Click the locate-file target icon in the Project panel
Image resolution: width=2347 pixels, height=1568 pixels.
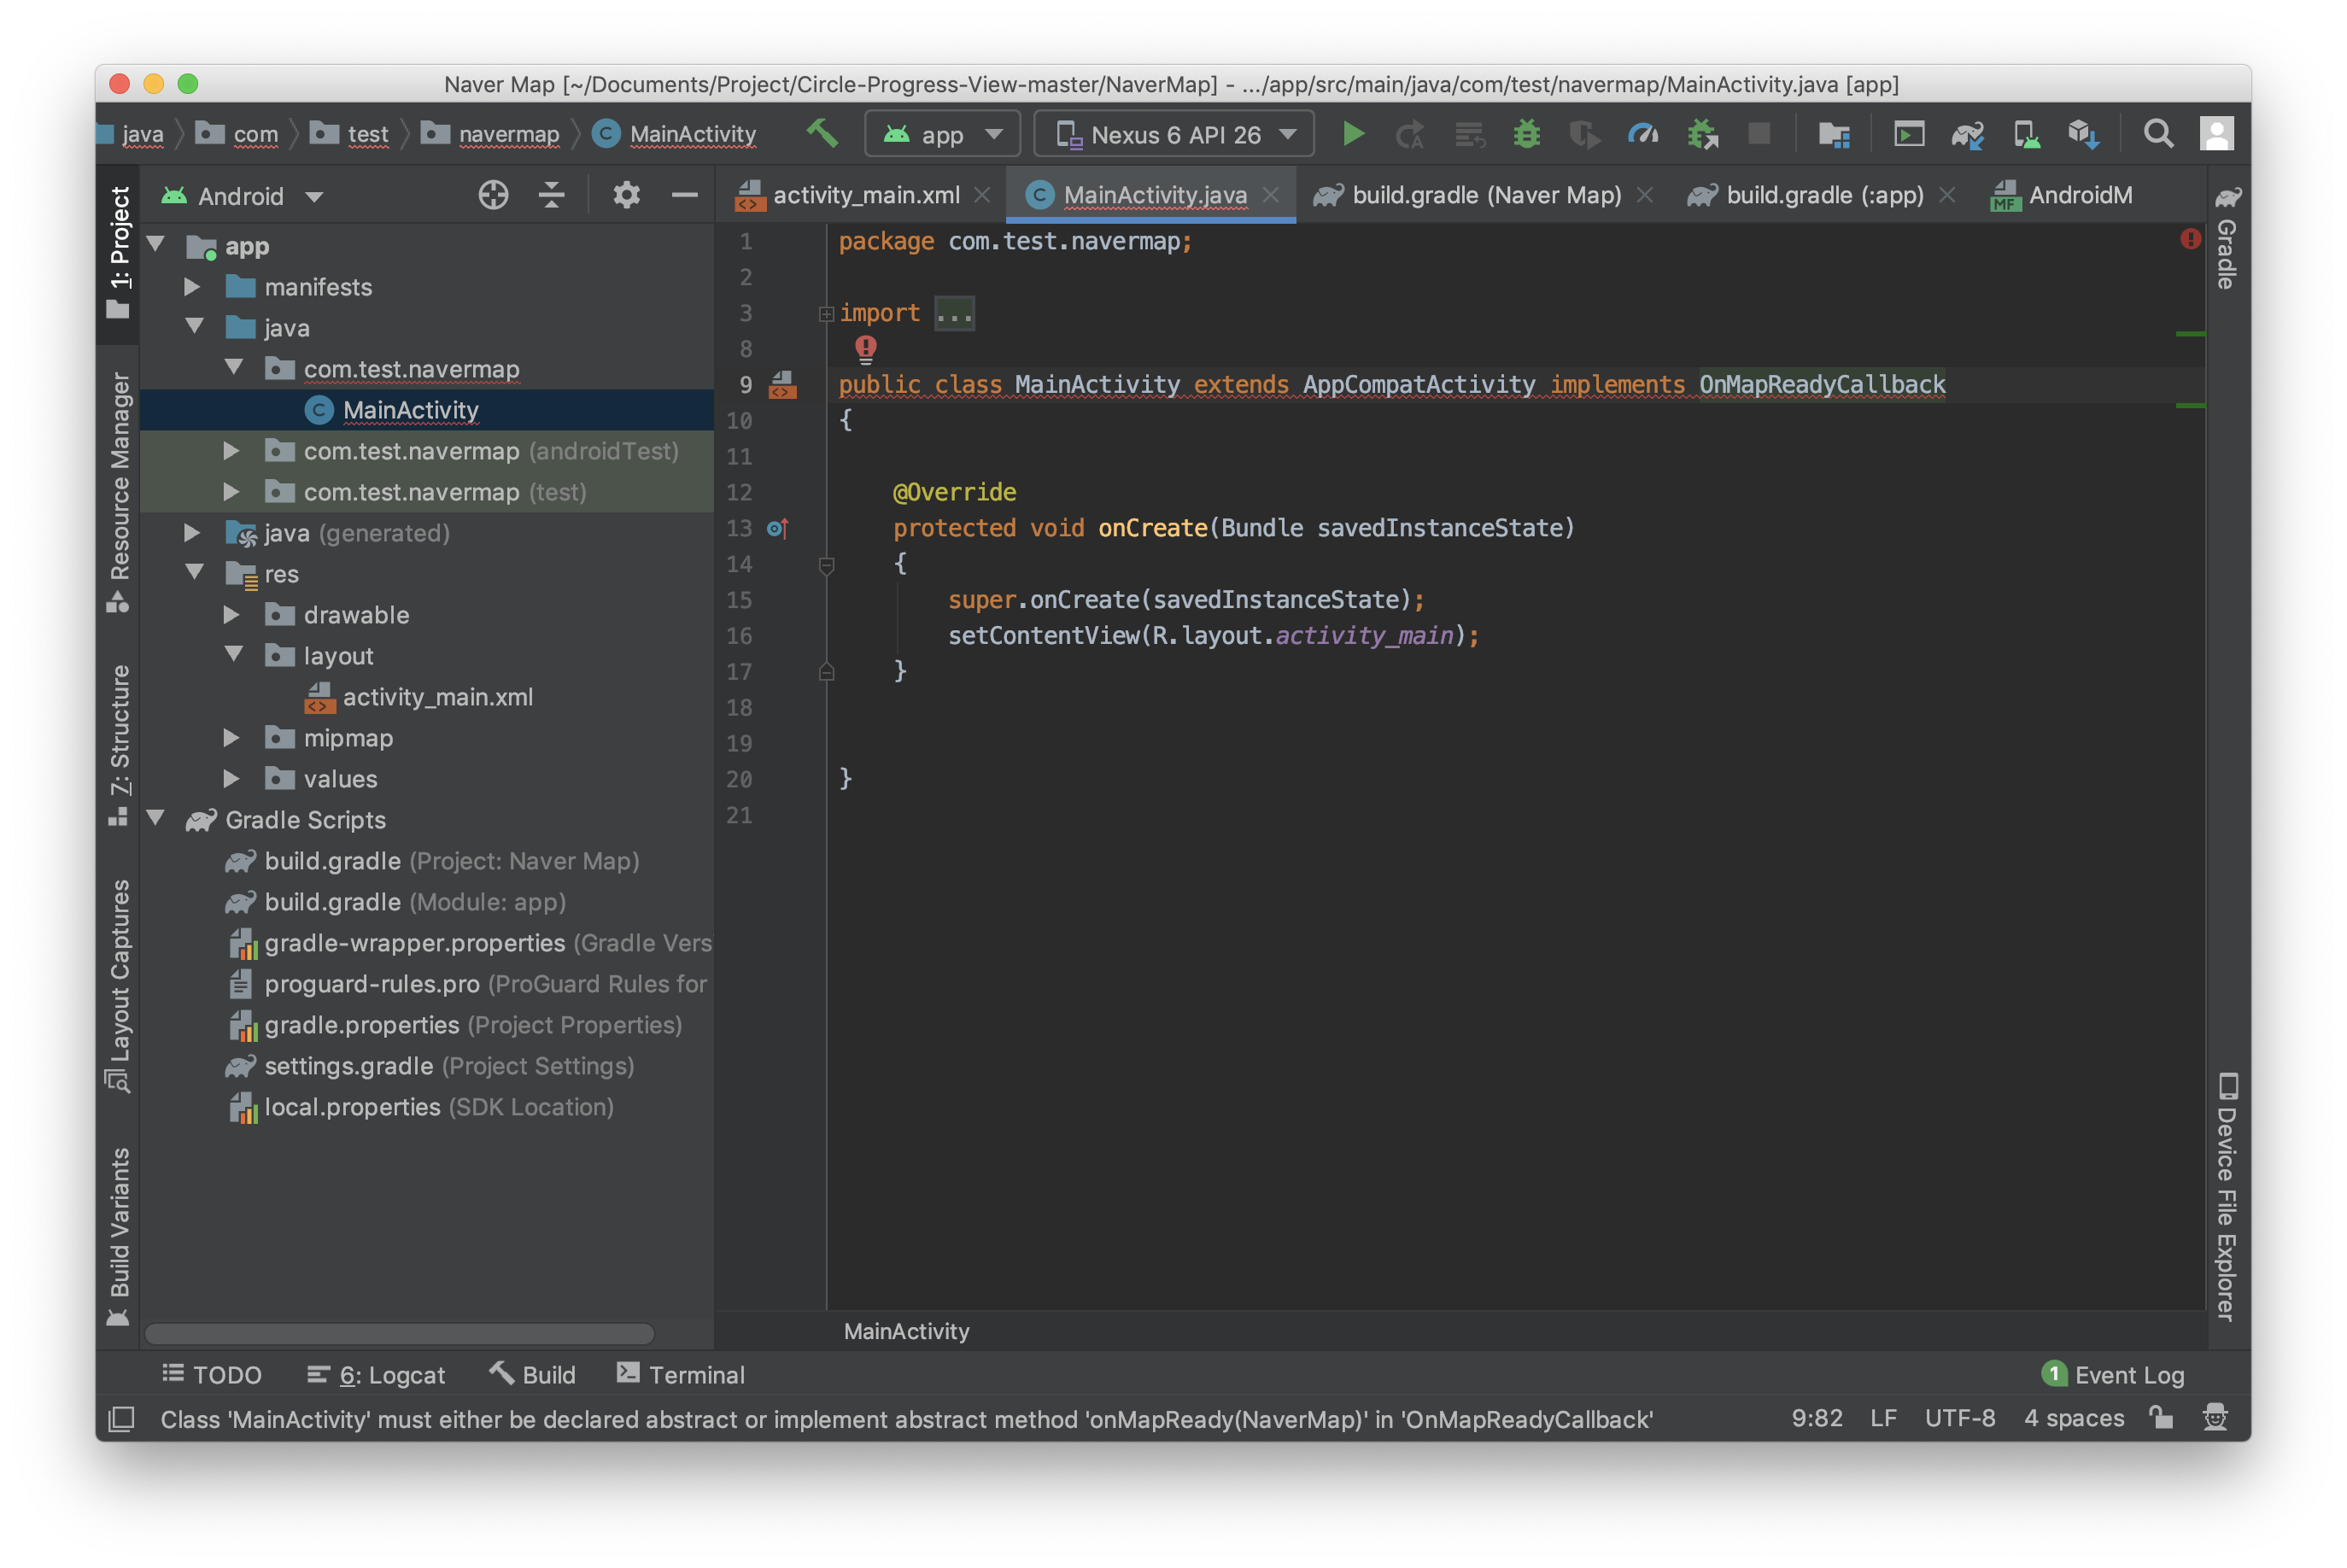[x=493, y=195]
